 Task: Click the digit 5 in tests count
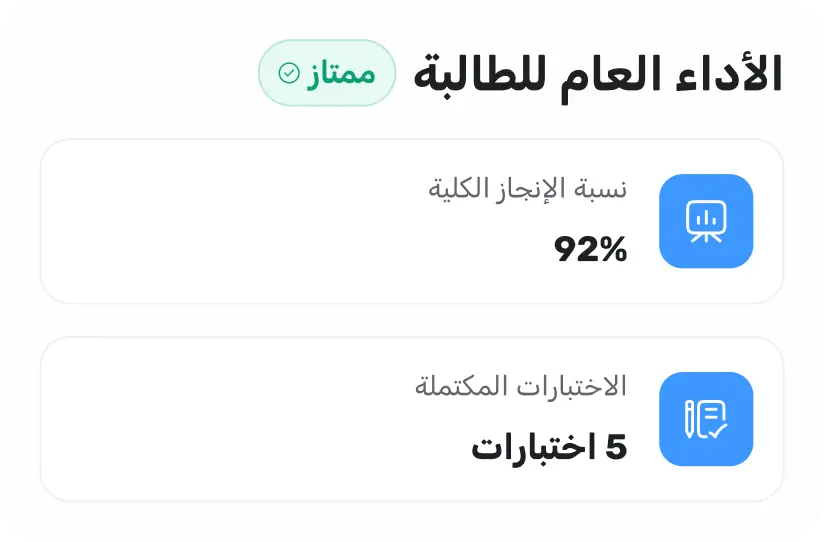coord(616,448)
